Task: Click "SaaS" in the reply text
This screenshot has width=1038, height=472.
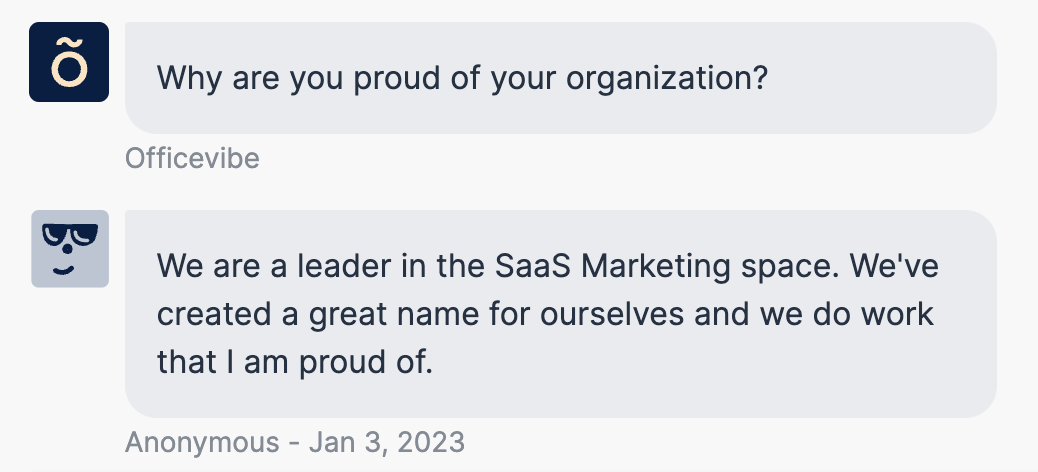Action: click(533, 266)
